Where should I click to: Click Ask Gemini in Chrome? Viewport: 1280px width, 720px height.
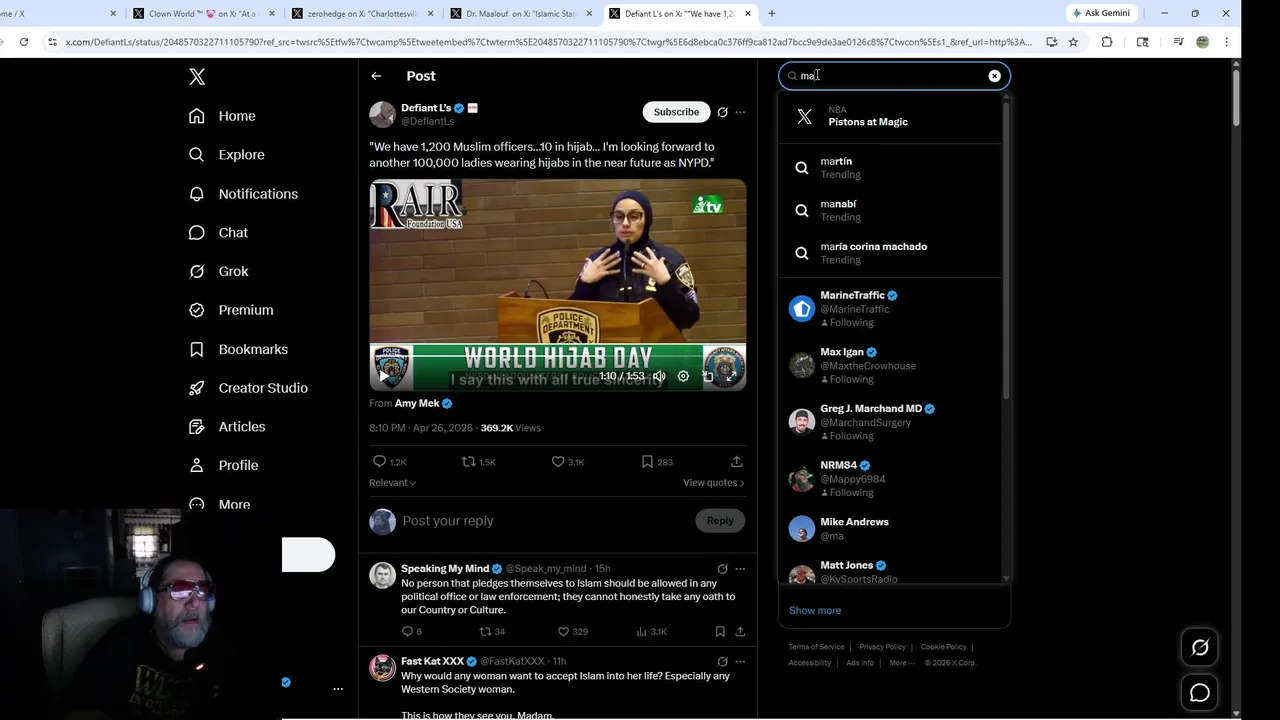point(1101,13)
